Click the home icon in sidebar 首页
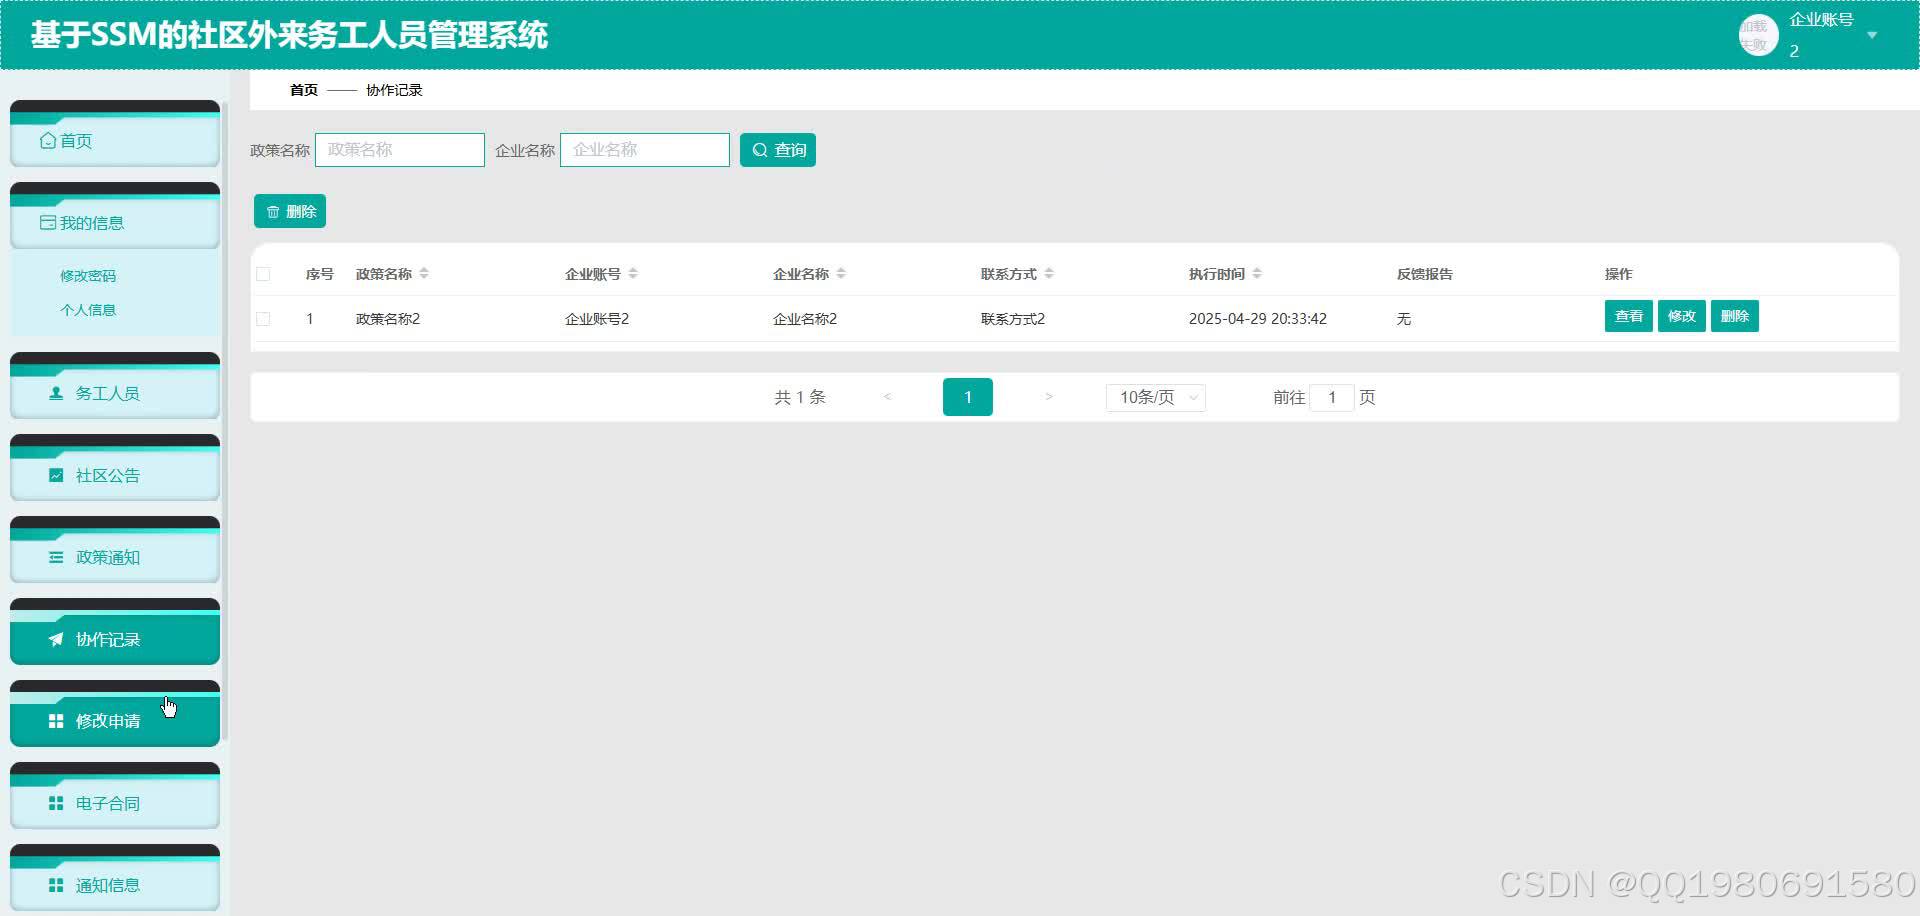The image size is (1920, 916). click(48, 140)
